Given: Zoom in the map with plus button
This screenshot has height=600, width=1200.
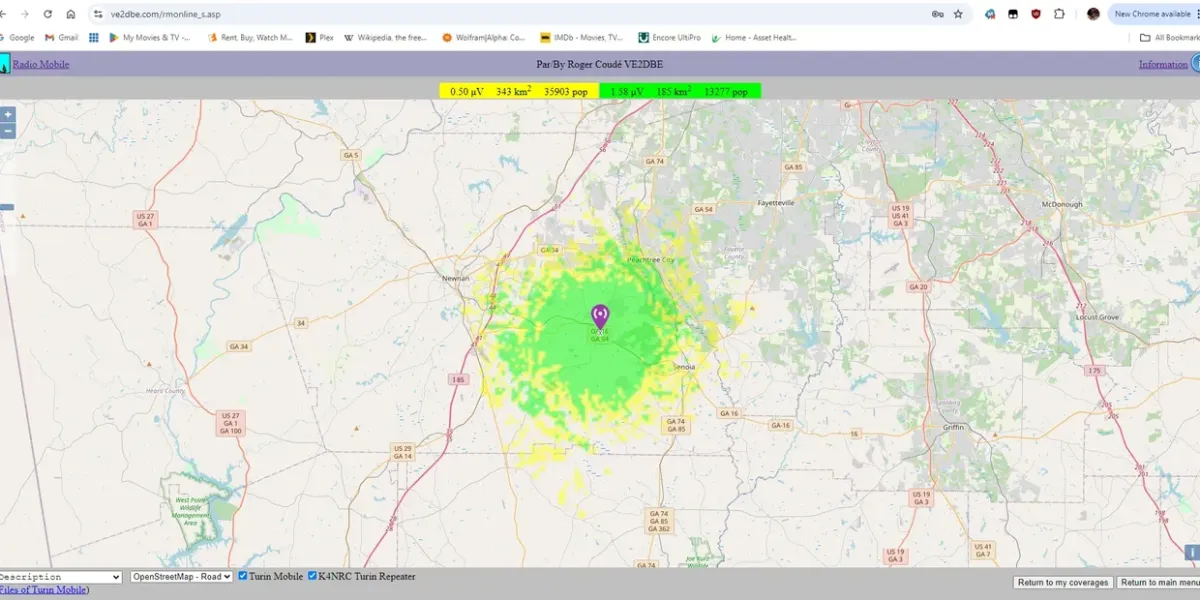Looking at the screenshot, I should [x=8, y=115].
